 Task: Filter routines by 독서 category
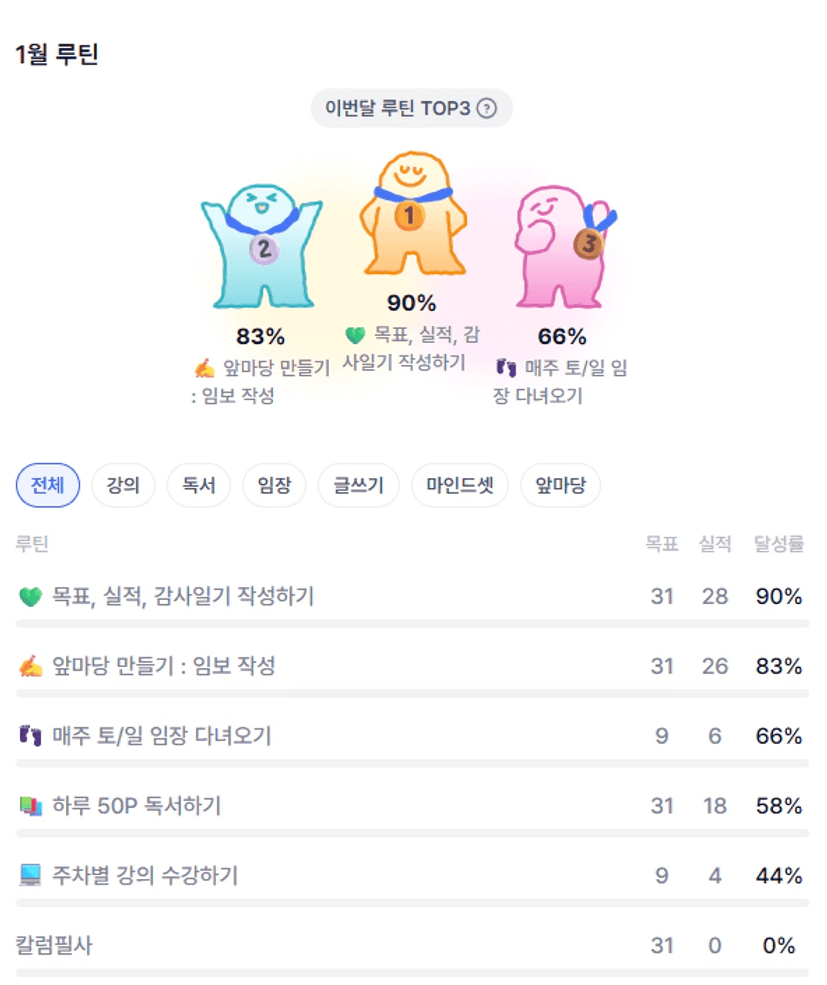tap(198, 487)
